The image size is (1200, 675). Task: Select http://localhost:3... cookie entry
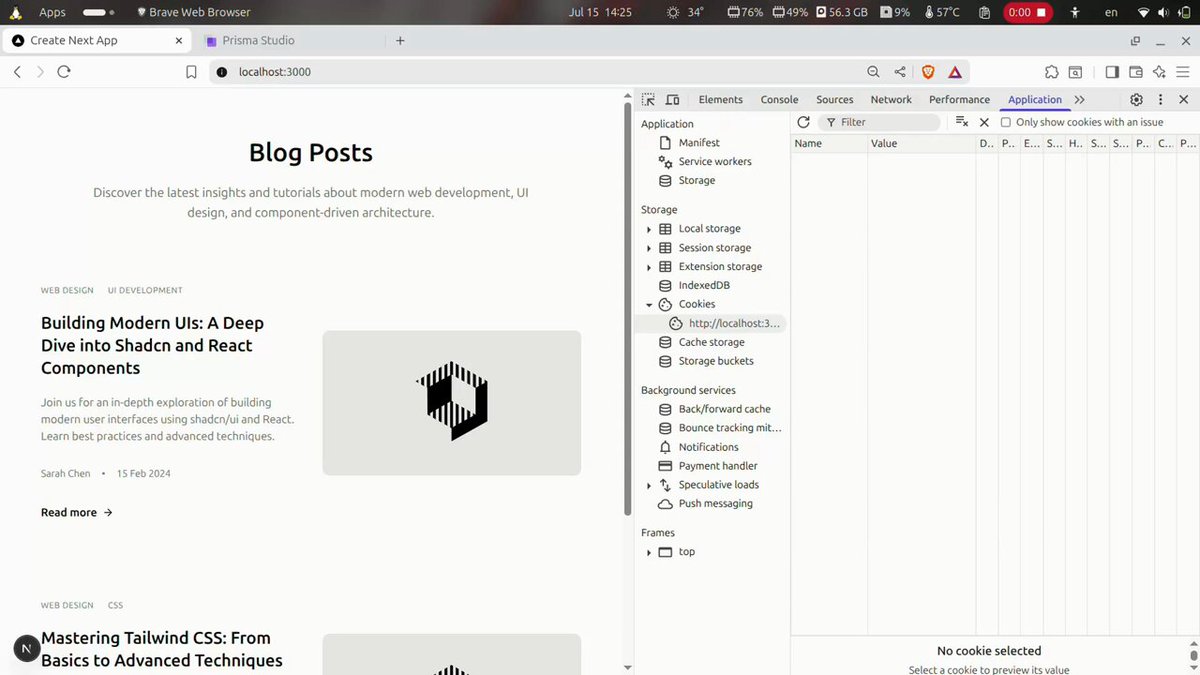point(734,324)
